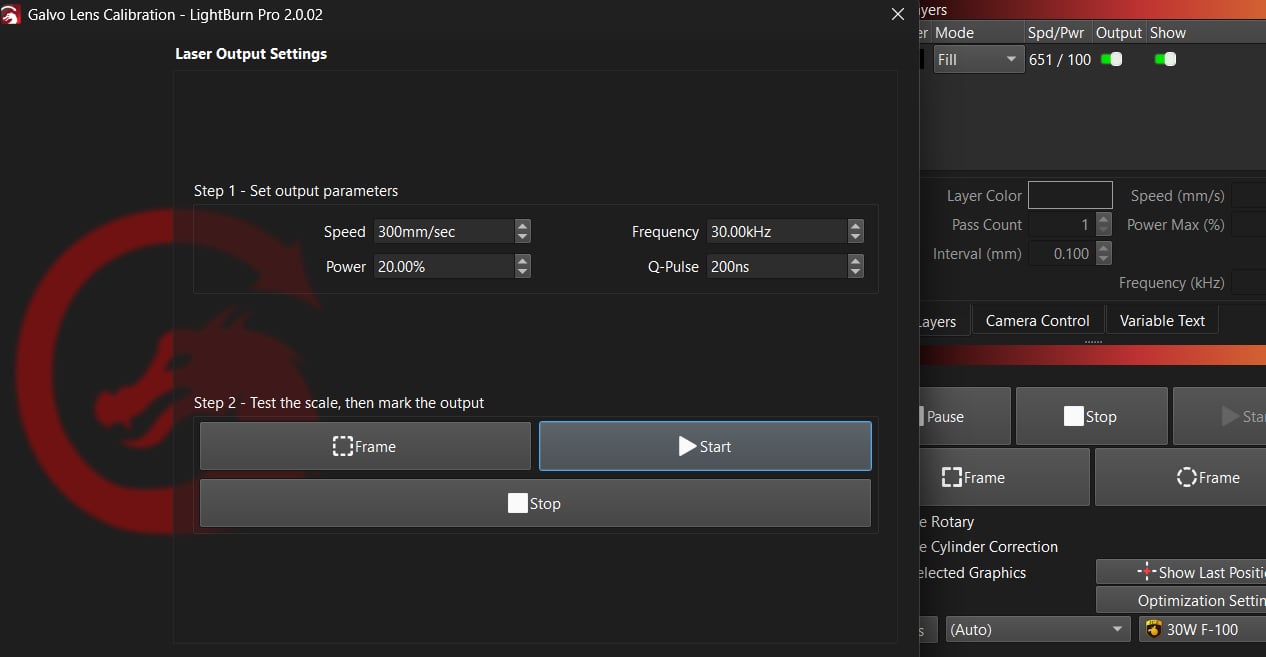
Task: Close the Galvo Lens Calibration dialog
Action: (x=898, y=15)
